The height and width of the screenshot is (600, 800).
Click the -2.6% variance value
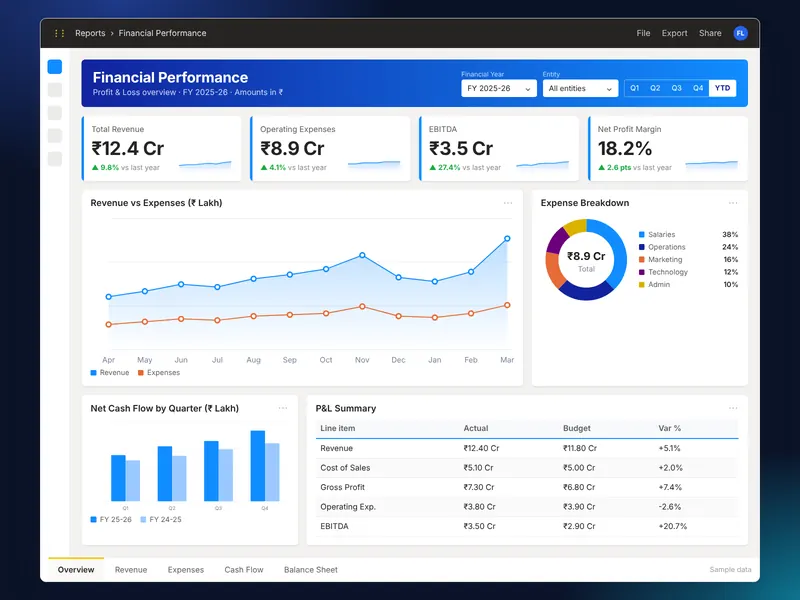coord(669,507)
